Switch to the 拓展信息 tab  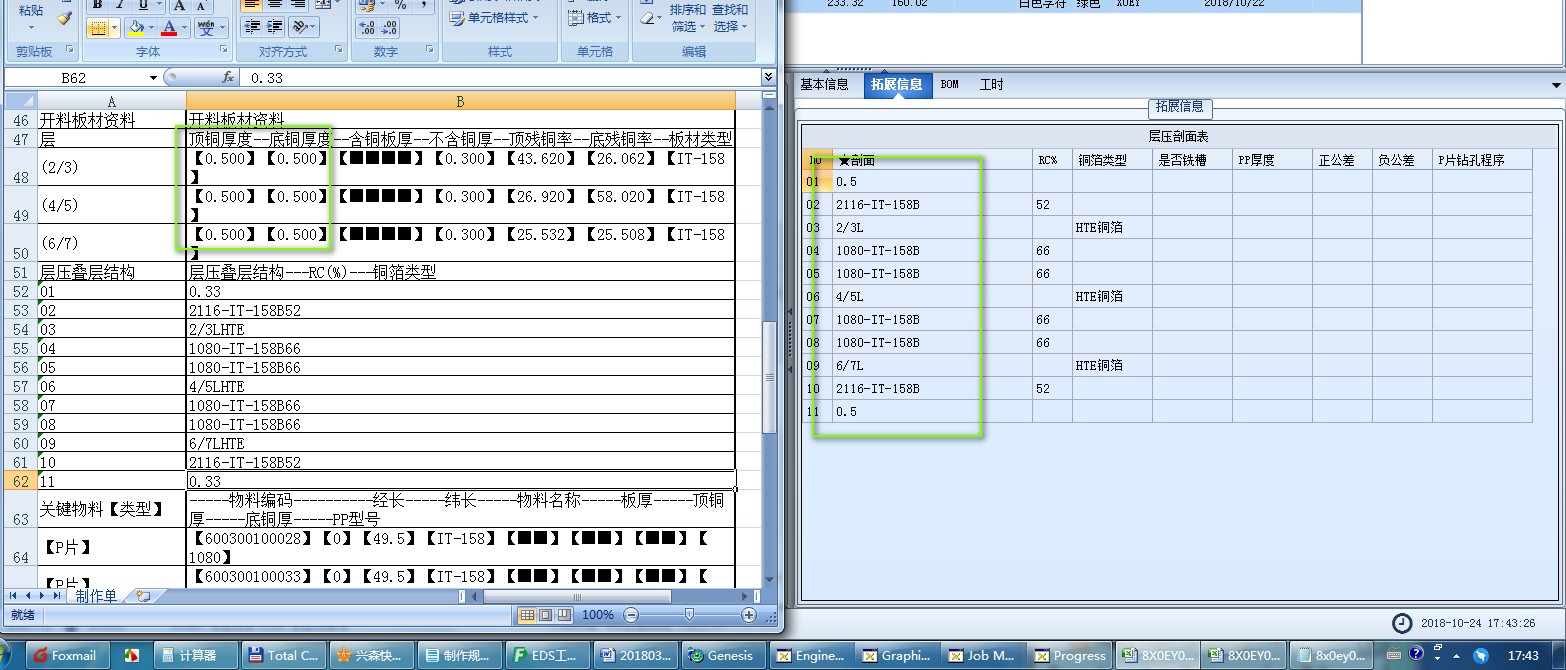896,85
